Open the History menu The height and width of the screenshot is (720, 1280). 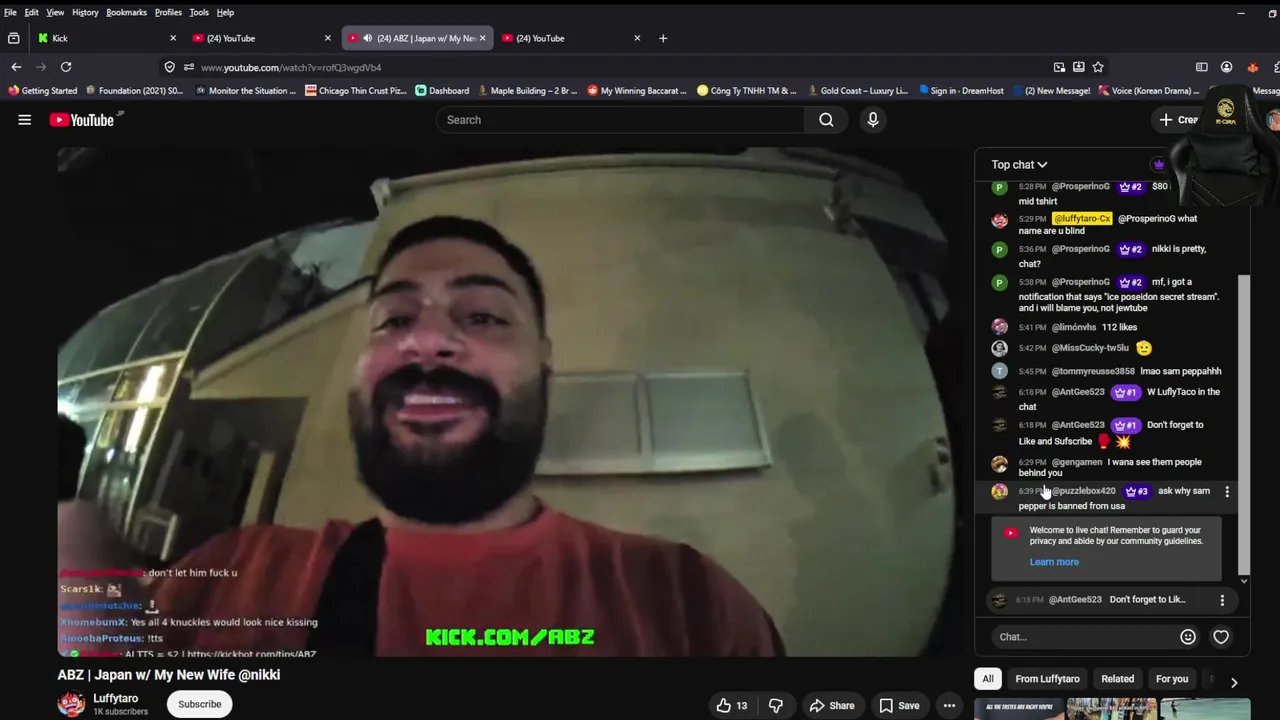(85, 12)
